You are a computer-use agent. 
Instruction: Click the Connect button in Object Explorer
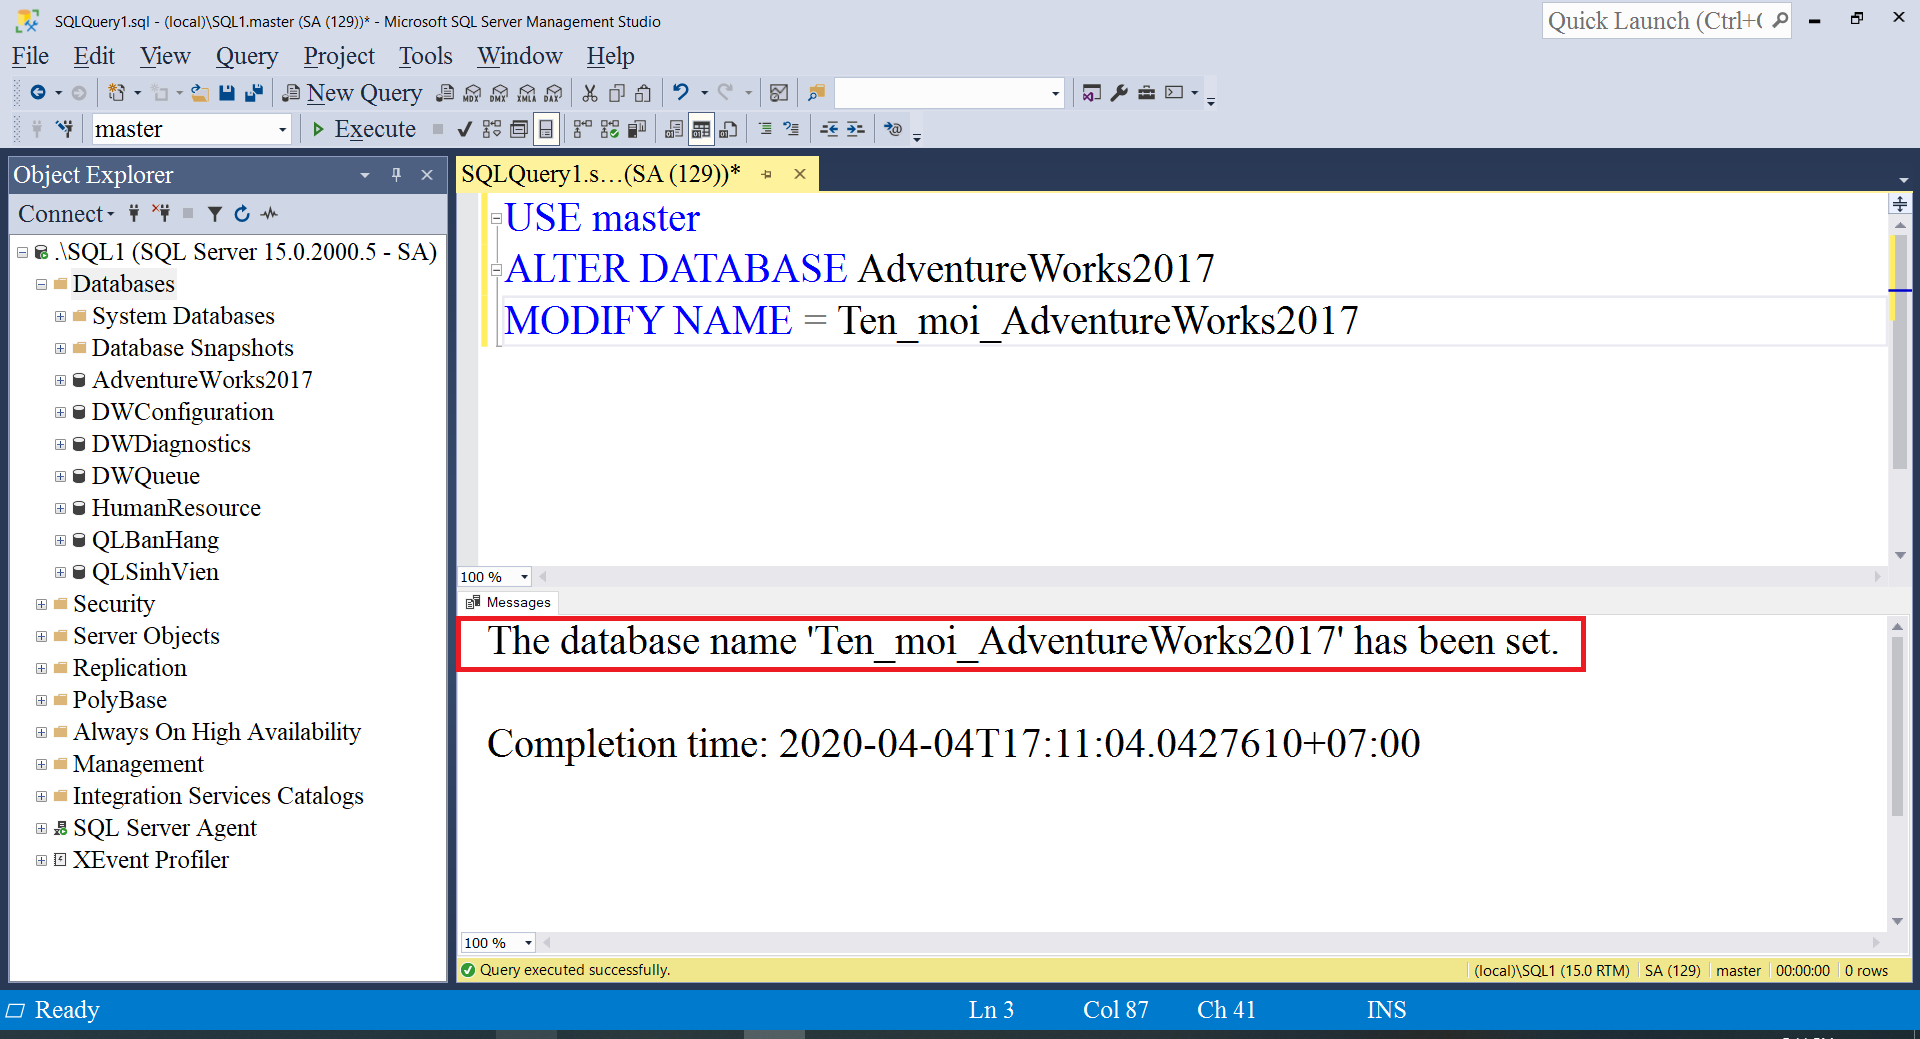(58, 213)
